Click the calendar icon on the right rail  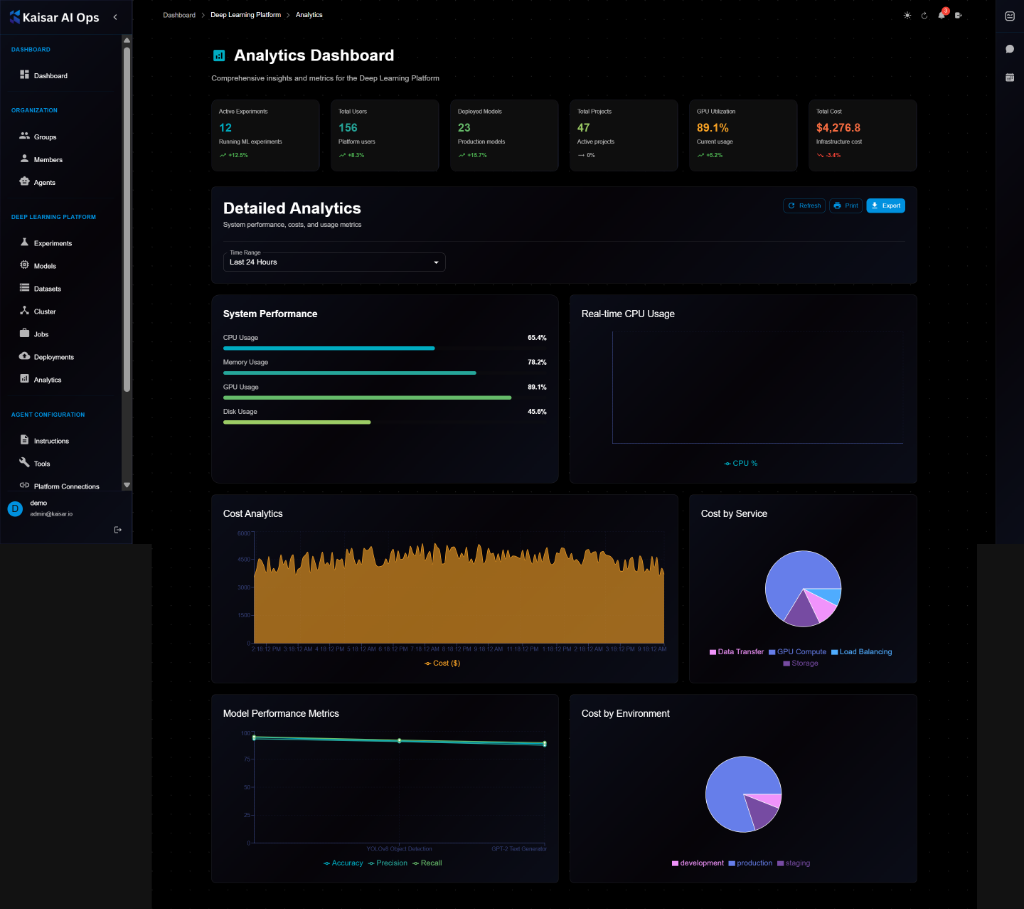pos(1009,79)
